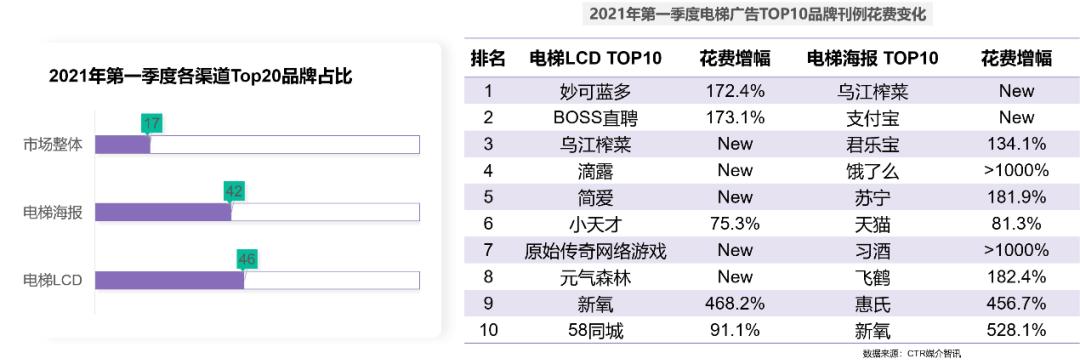
Task: Select the purple 市场整体 bar
Action: click(x=123, y=145)
